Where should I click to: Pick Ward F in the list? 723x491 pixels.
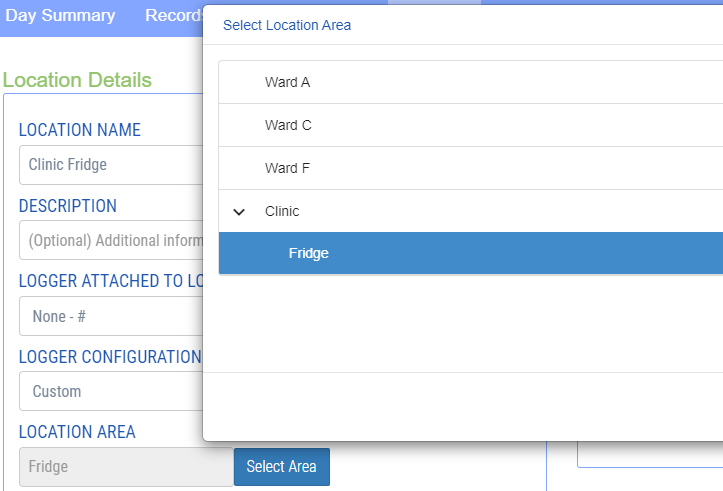pos(287,168)
